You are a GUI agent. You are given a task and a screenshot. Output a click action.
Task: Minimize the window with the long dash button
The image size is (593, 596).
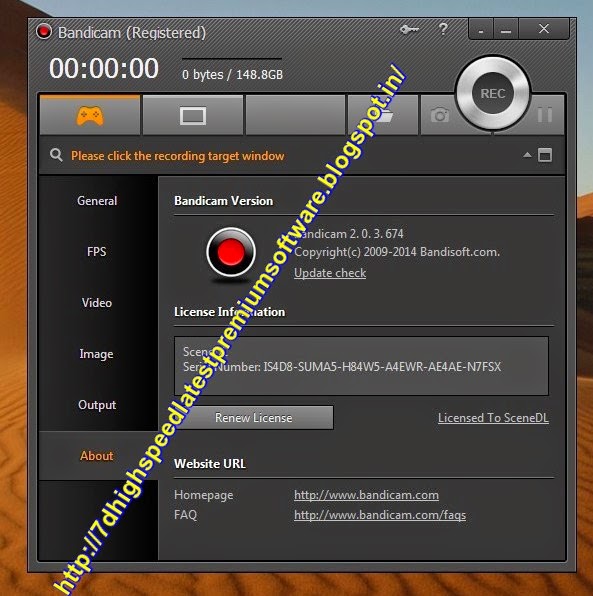(506, 29)
